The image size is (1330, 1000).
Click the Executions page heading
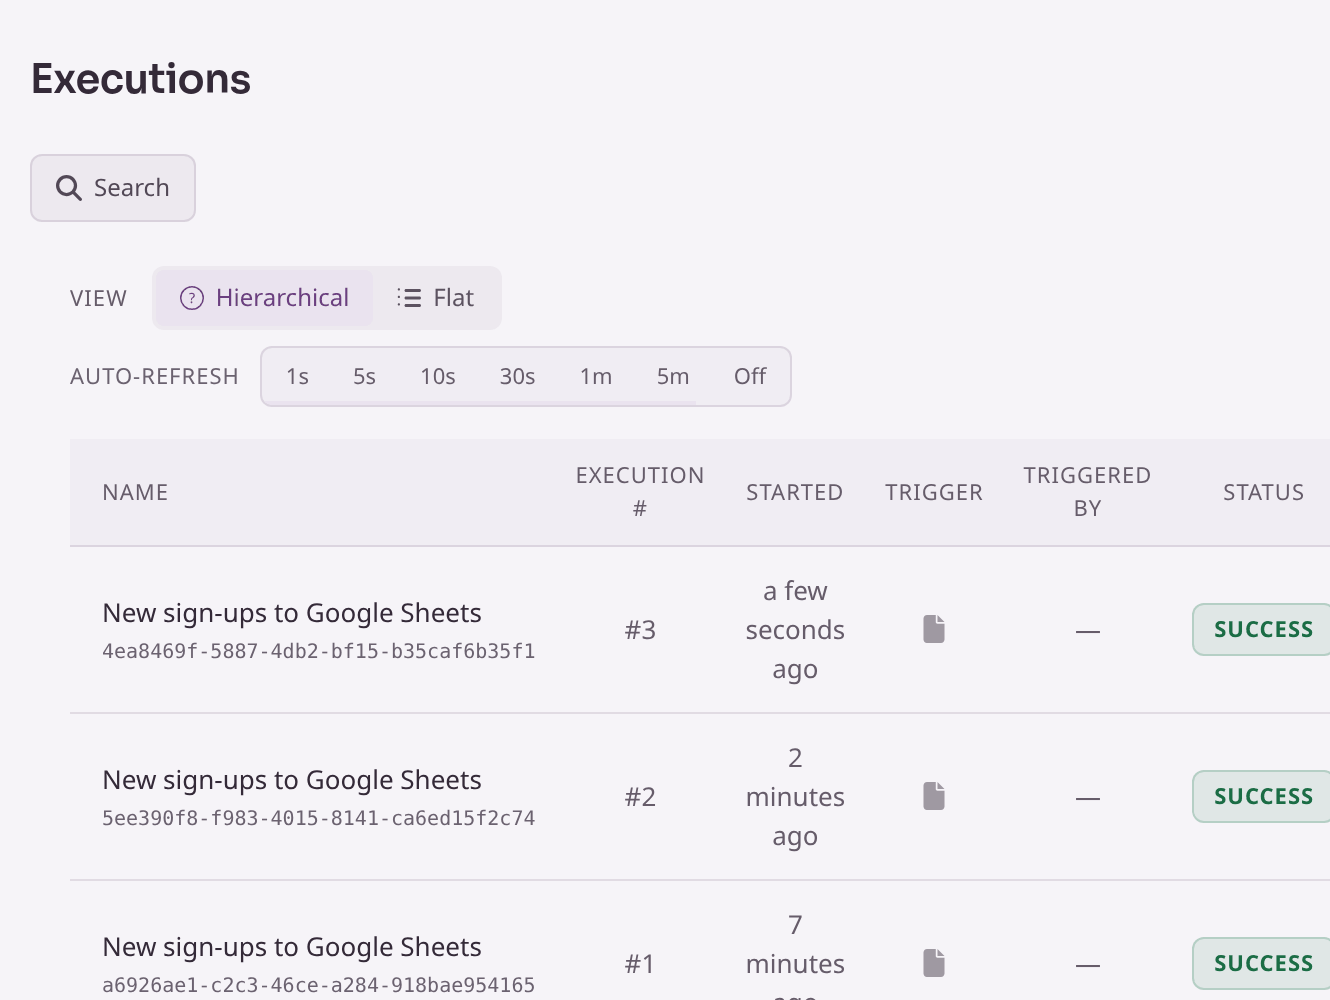click(141, 79)
